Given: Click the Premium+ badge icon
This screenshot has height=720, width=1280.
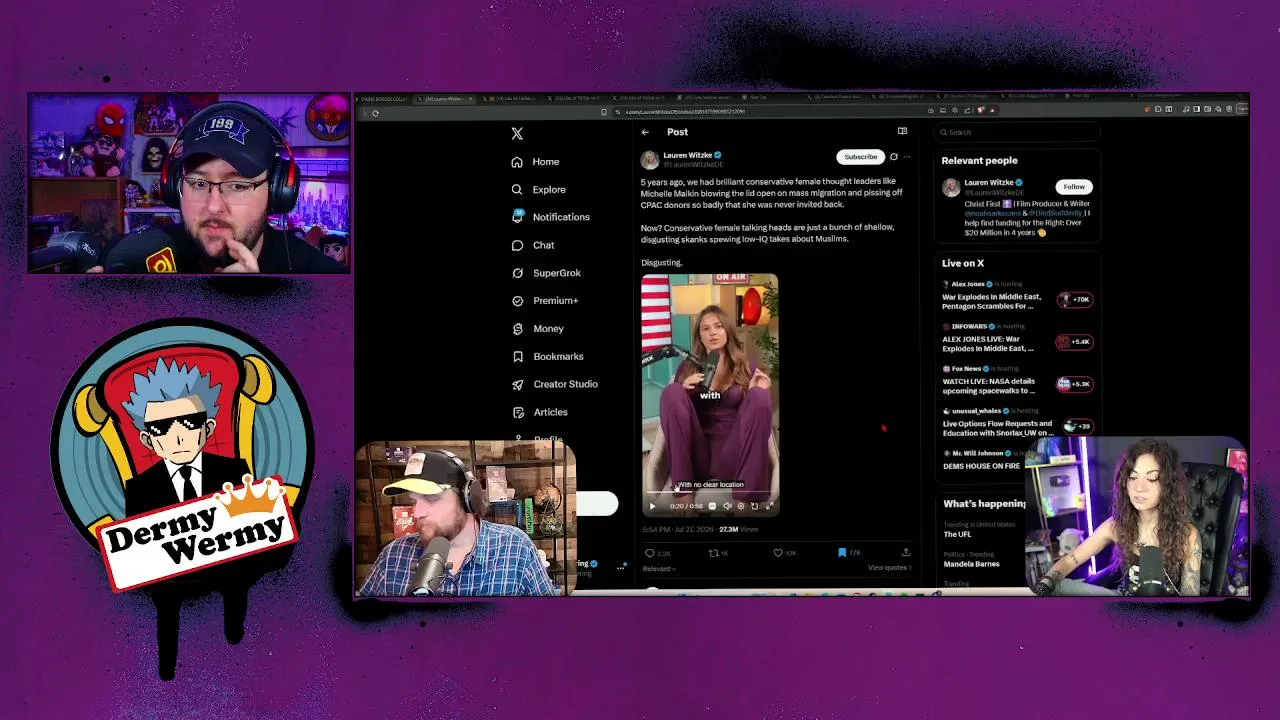Looking at the screenshot, I should coord(517,301).
